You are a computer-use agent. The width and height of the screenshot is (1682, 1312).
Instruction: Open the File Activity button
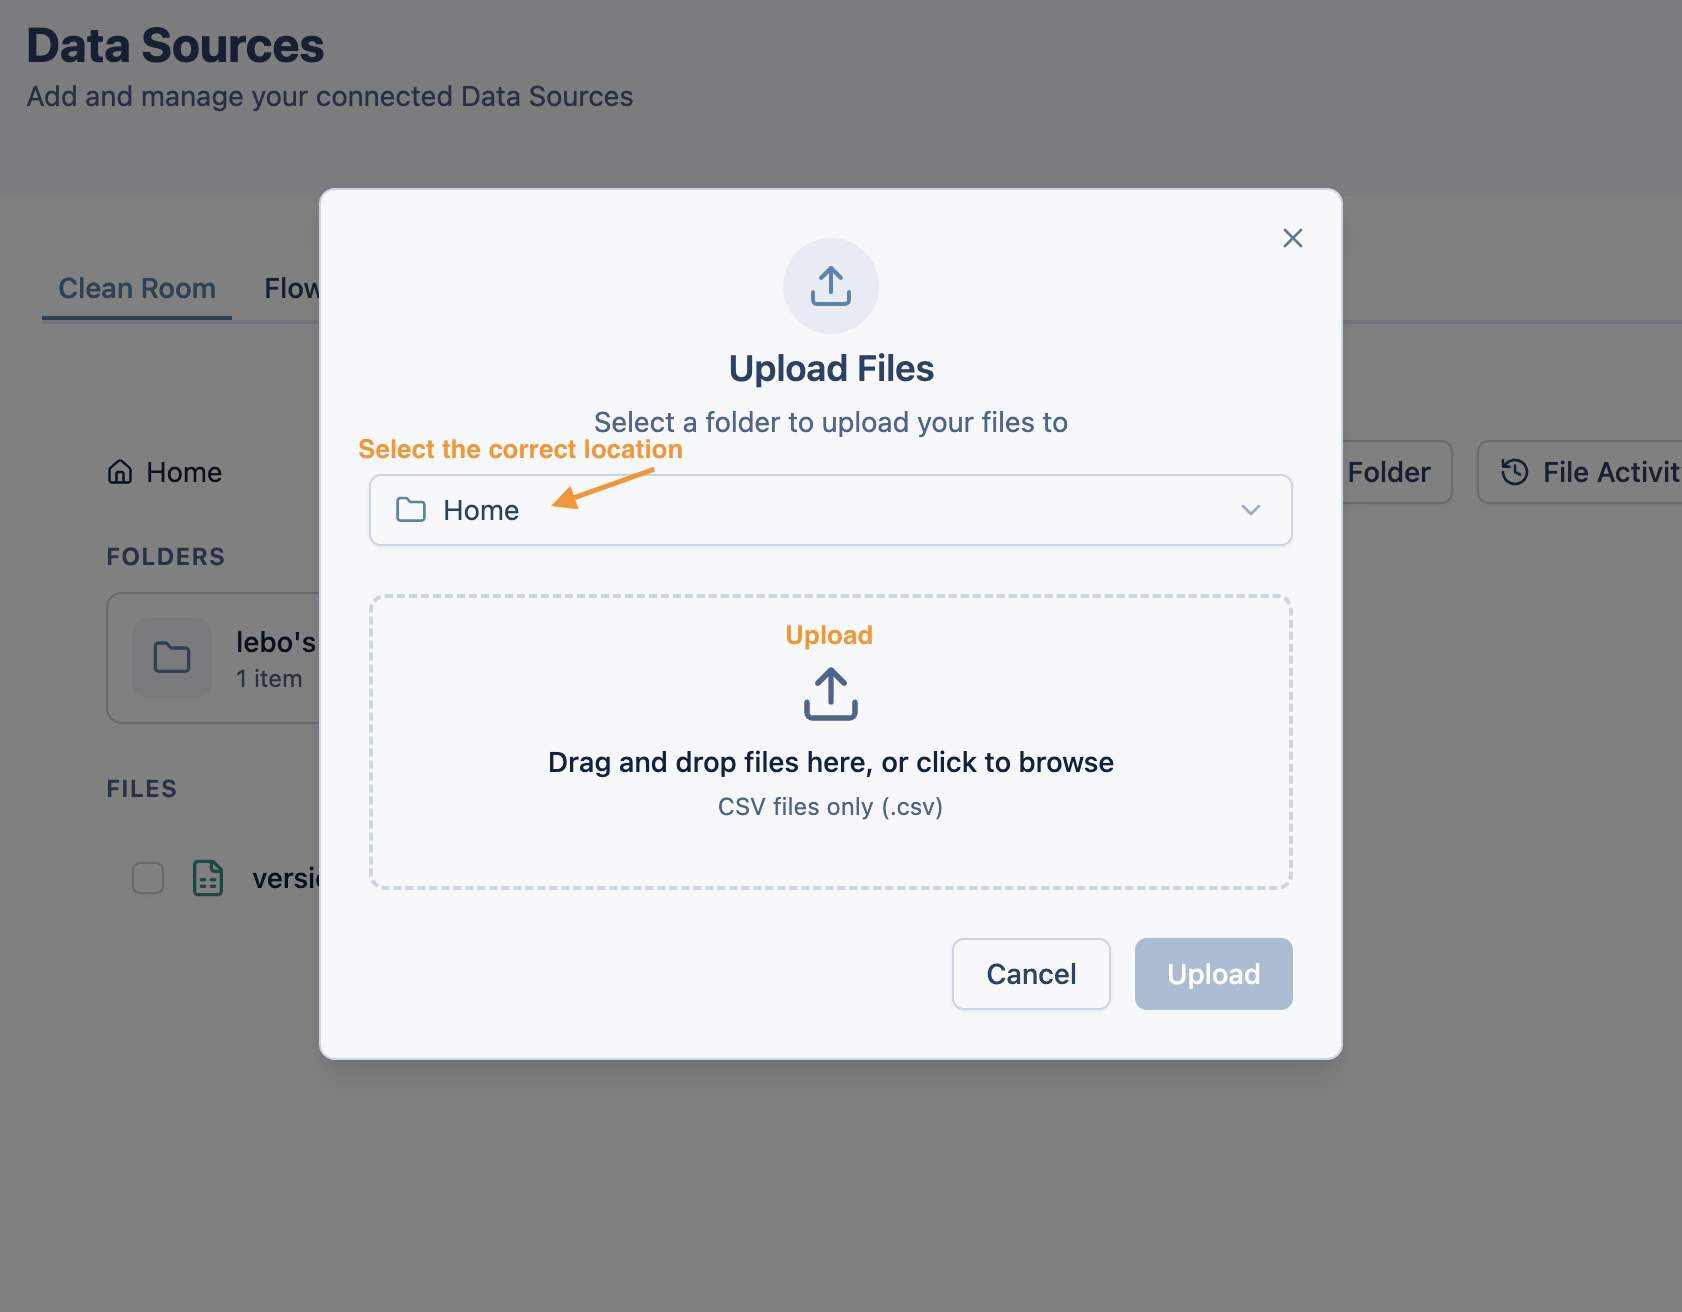(1590, 472)
